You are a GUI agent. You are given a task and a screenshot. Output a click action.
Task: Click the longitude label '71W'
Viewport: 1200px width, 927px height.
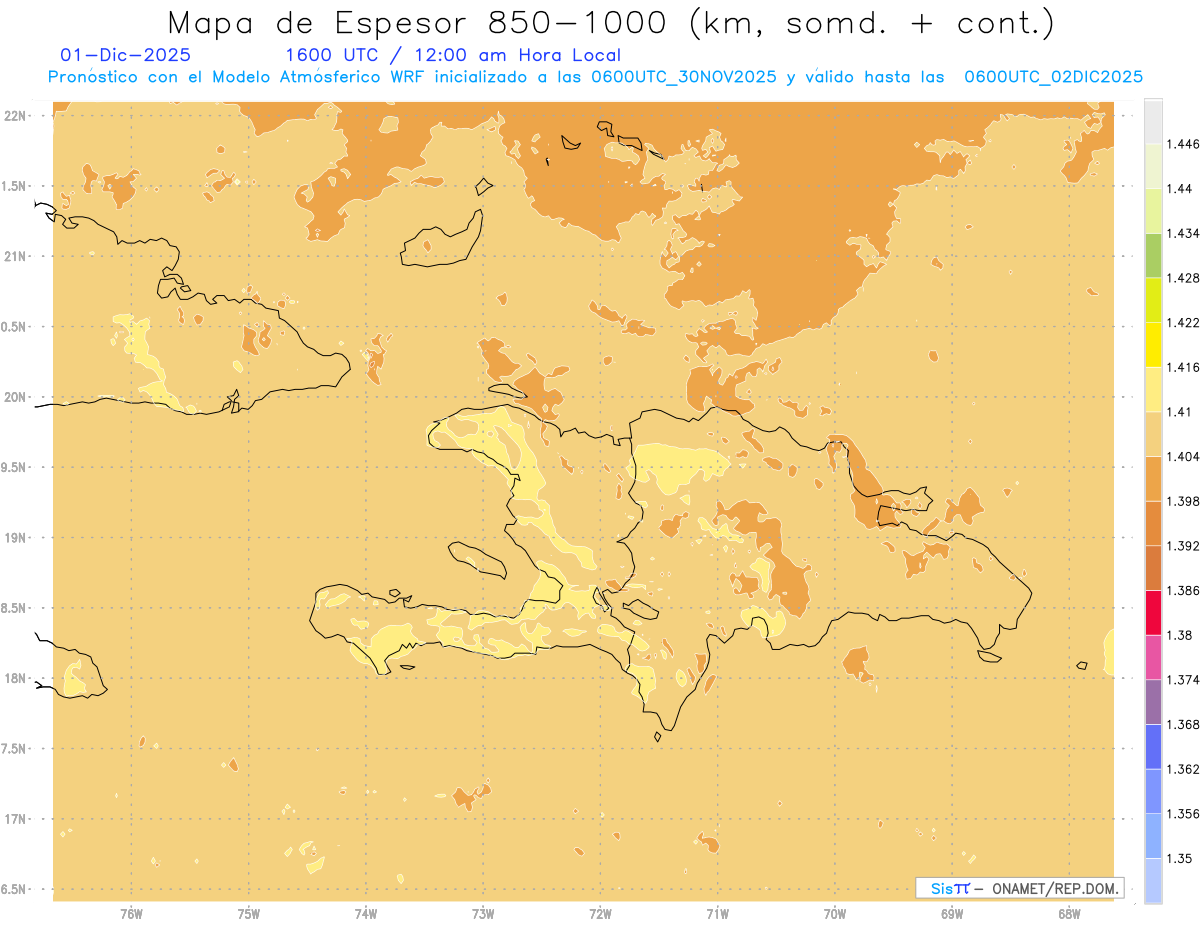(717, 914)
